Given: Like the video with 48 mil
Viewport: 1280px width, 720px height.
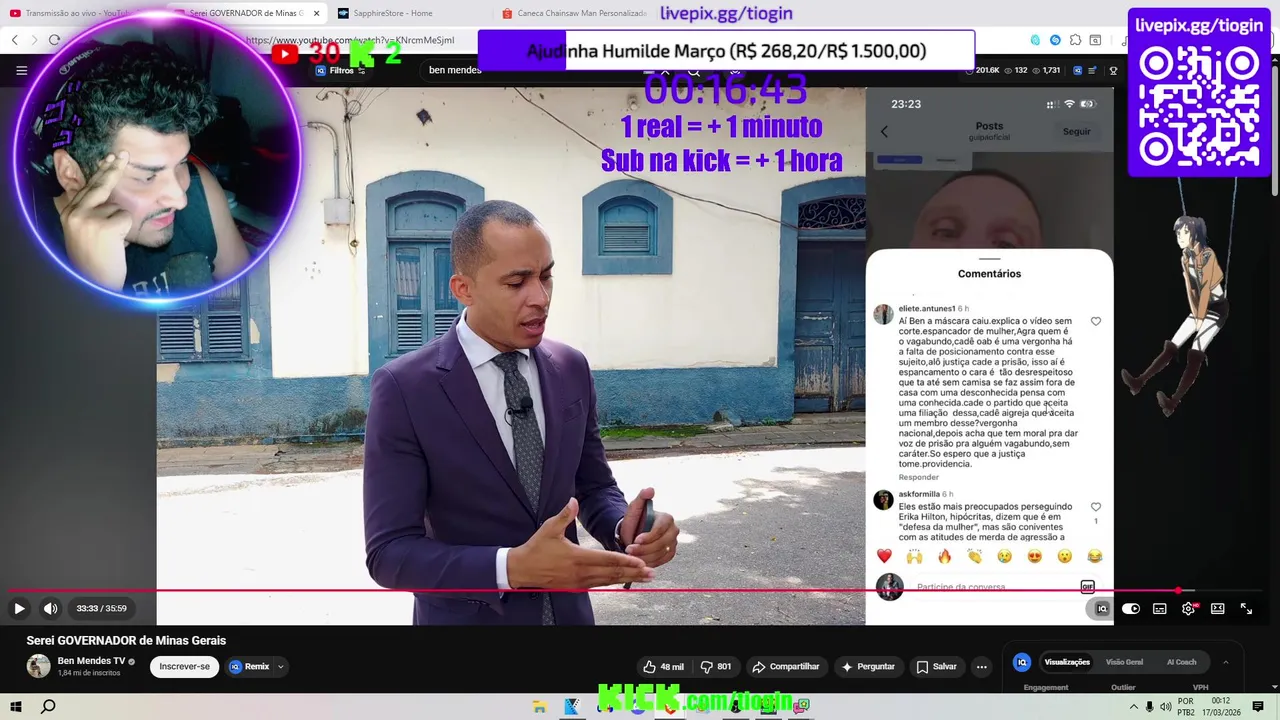Looking at the screenshot, I should pyautogui.click(x=663, y=667).
